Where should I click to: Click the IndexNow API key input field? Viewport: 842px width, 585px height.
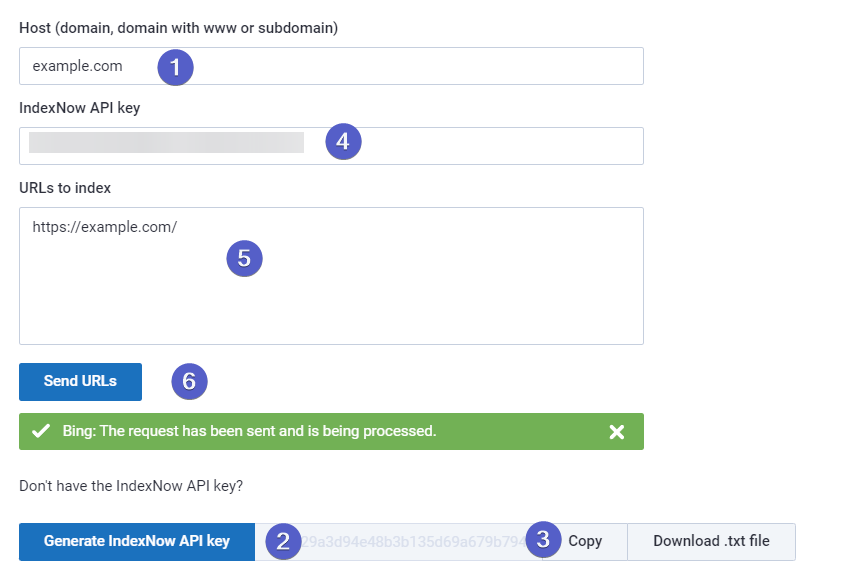331,146
